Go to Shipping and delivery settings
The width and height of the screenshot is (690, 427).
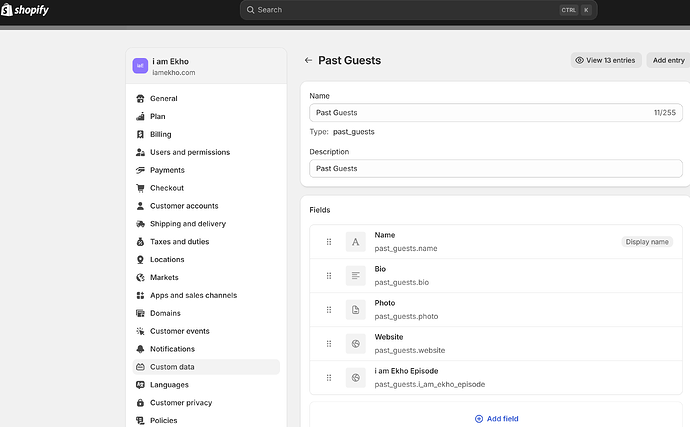(x=187, y=224)
